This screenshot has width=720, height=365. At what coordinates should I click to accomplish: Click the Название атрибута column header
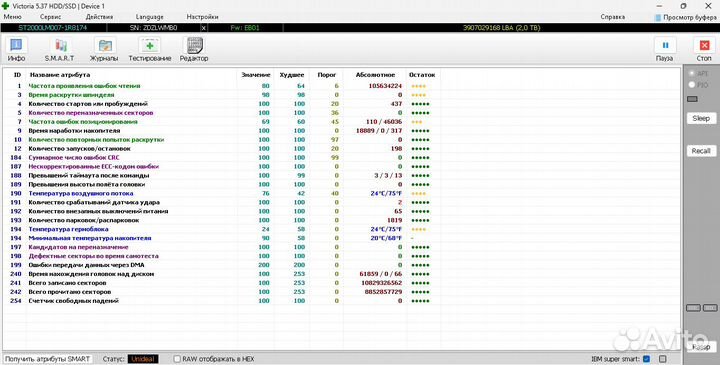coord(60,74)
